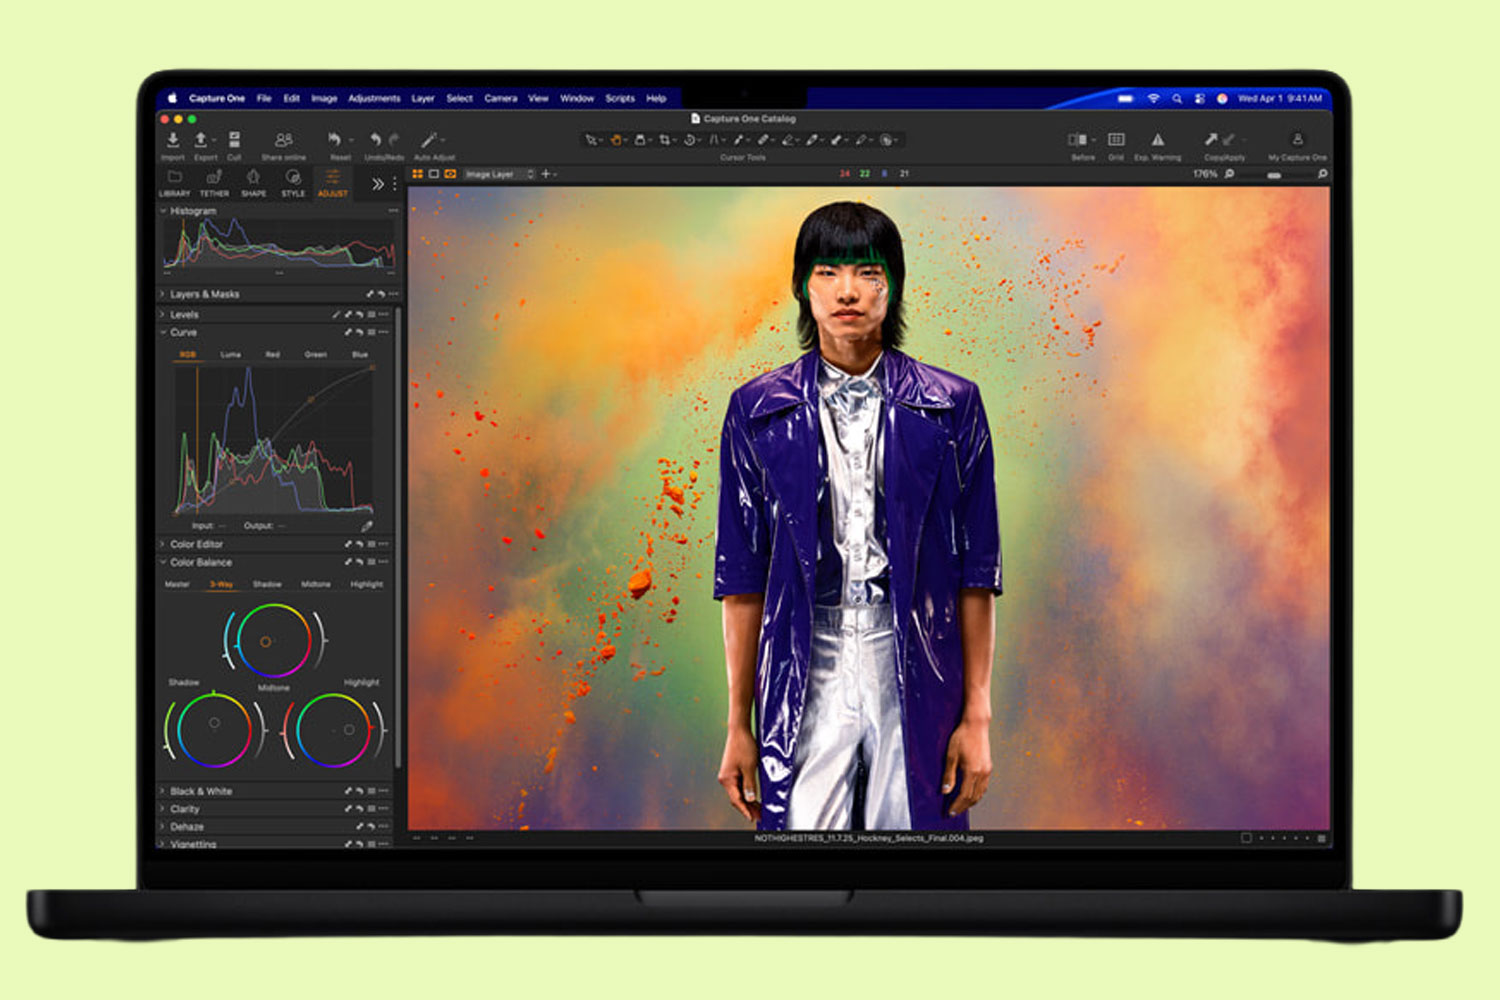Image resolution: width=1500 pixels, height=1000 pixels.
Task: Click the Share online icon
Action: [x=284, y=142]
